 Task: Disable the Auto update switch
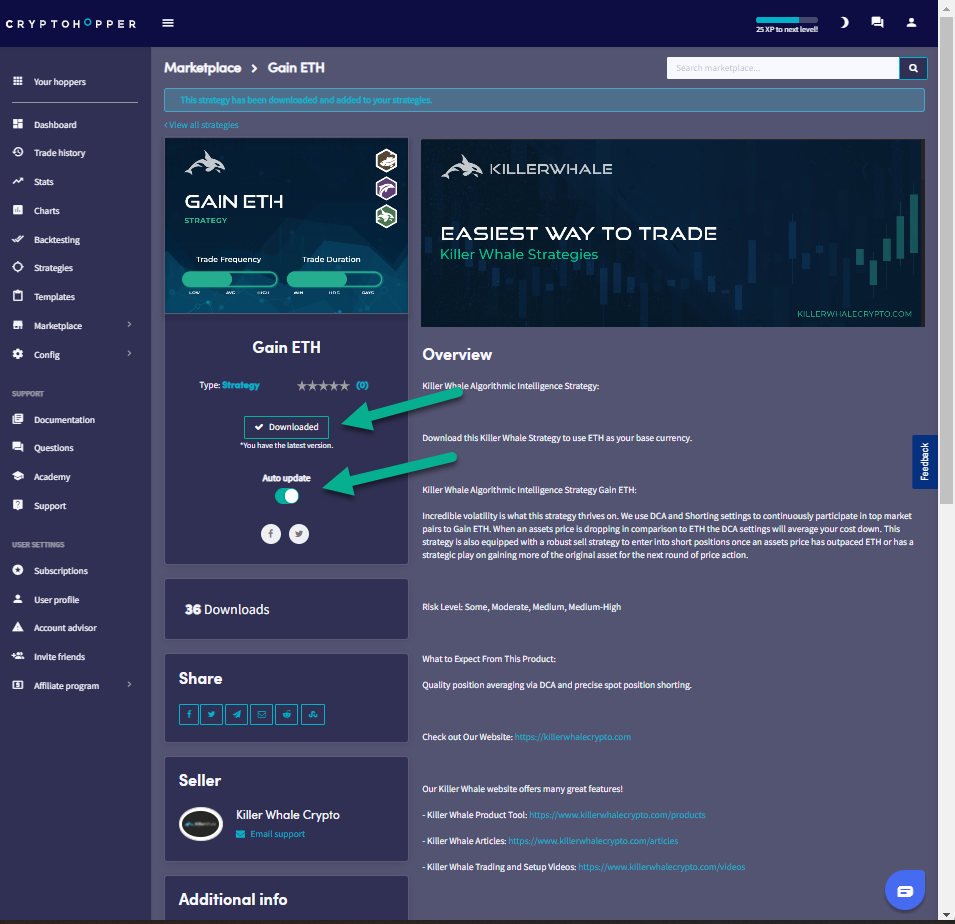point(287,496)
